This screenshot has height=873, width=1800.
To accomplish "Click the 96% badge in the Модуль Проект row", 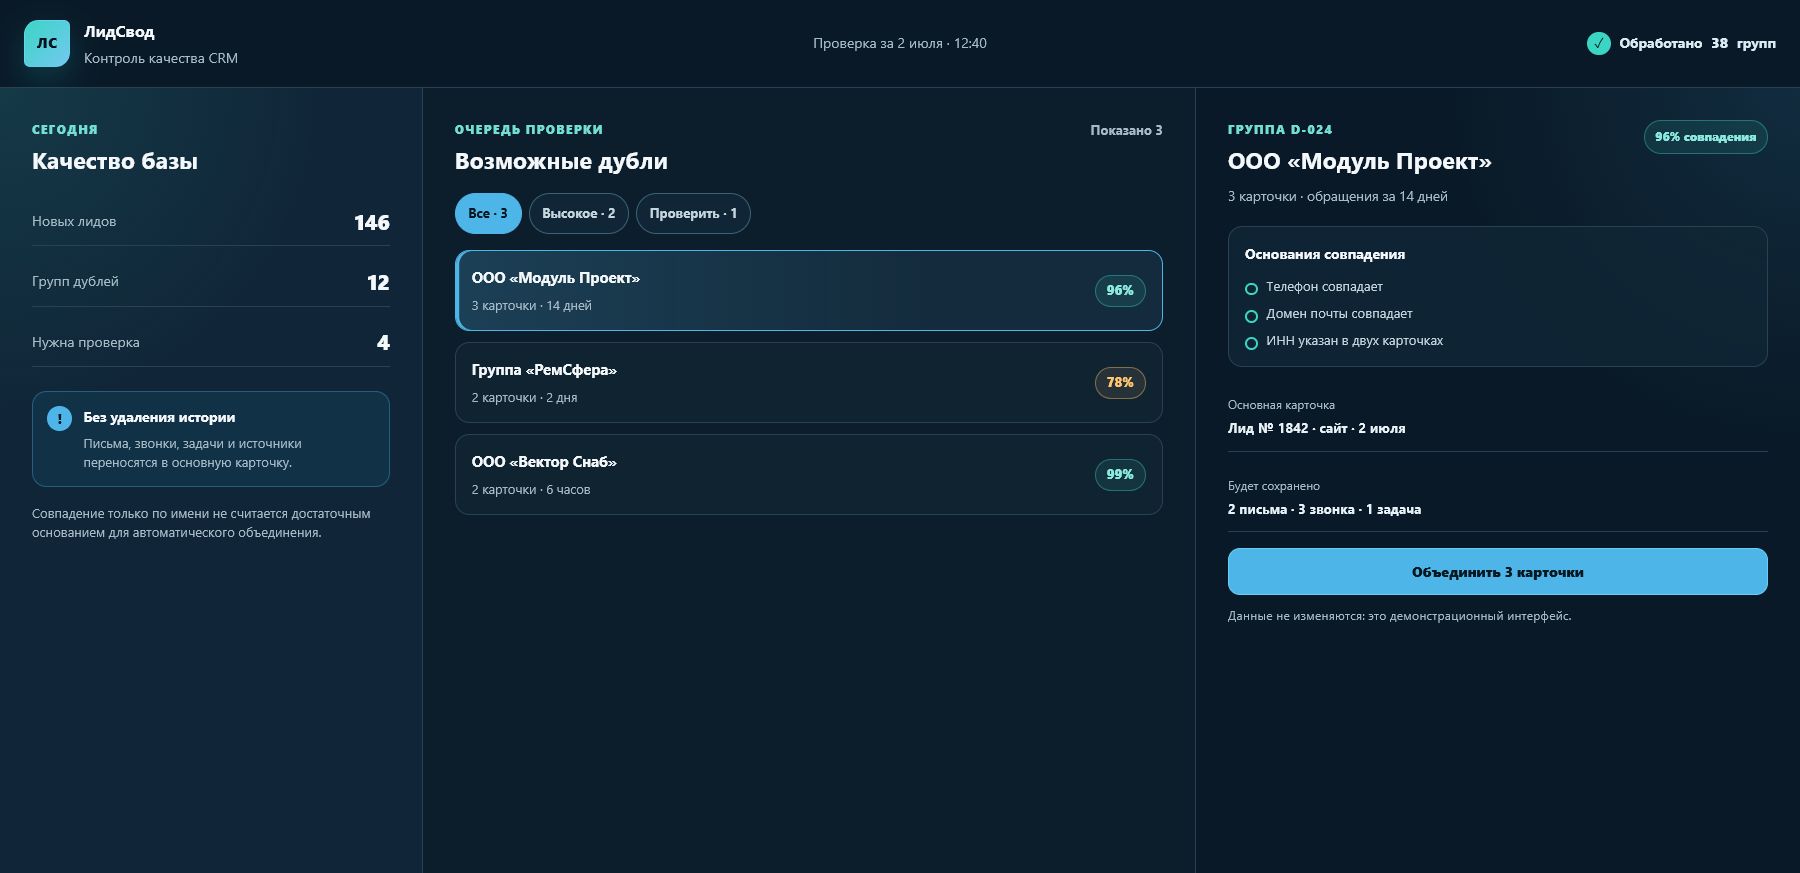I will [x=1120, y=290].
